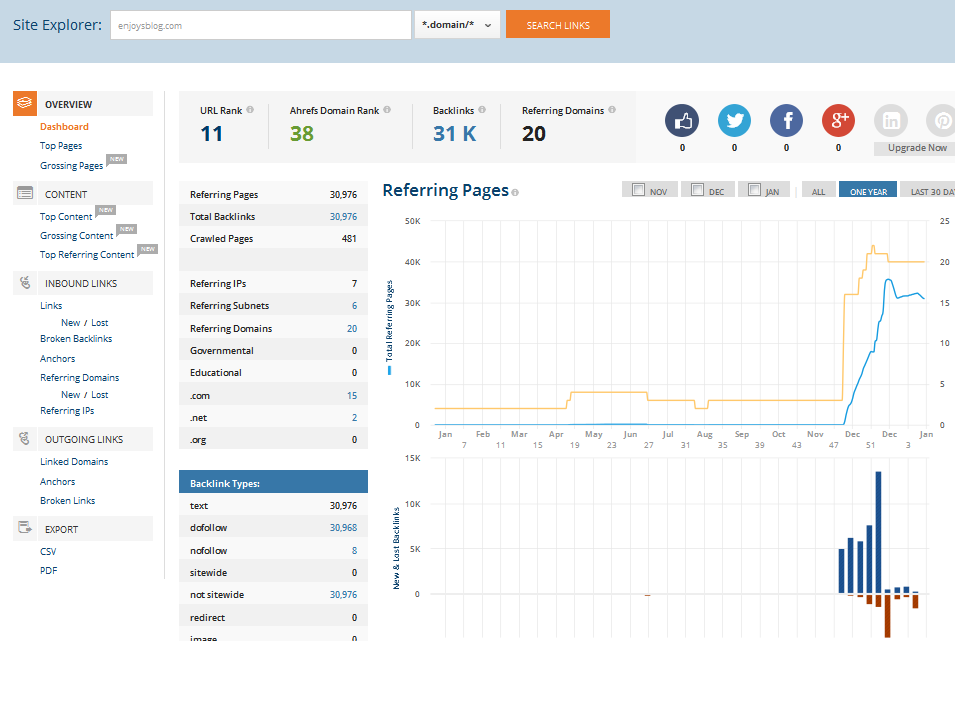Click the NEW badge next to Top Content
Image resolution: width=962 pixels, height=718 pixels.
[106, 210]
